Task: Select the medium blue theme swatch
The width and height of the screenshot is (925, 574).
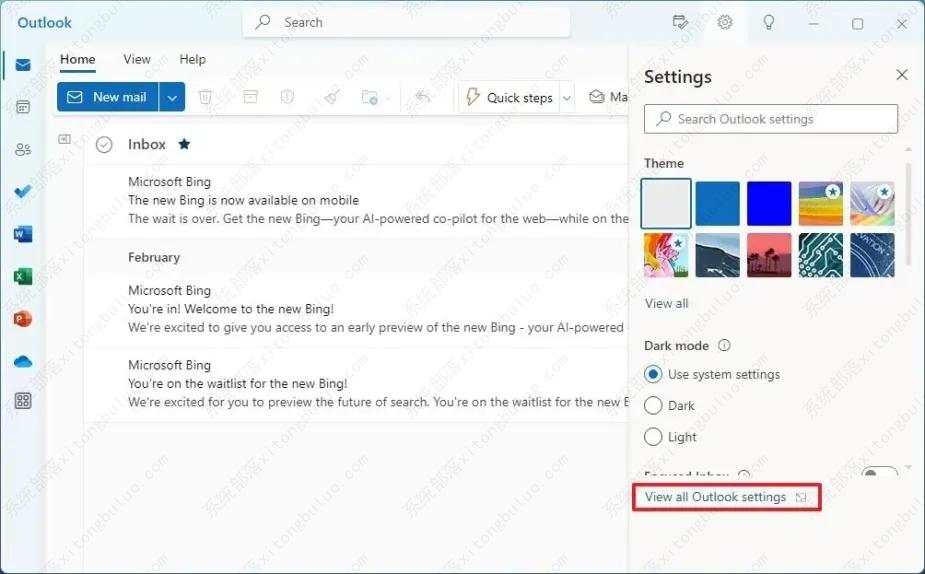Action: pyautogui.click(x=717, y=204)
